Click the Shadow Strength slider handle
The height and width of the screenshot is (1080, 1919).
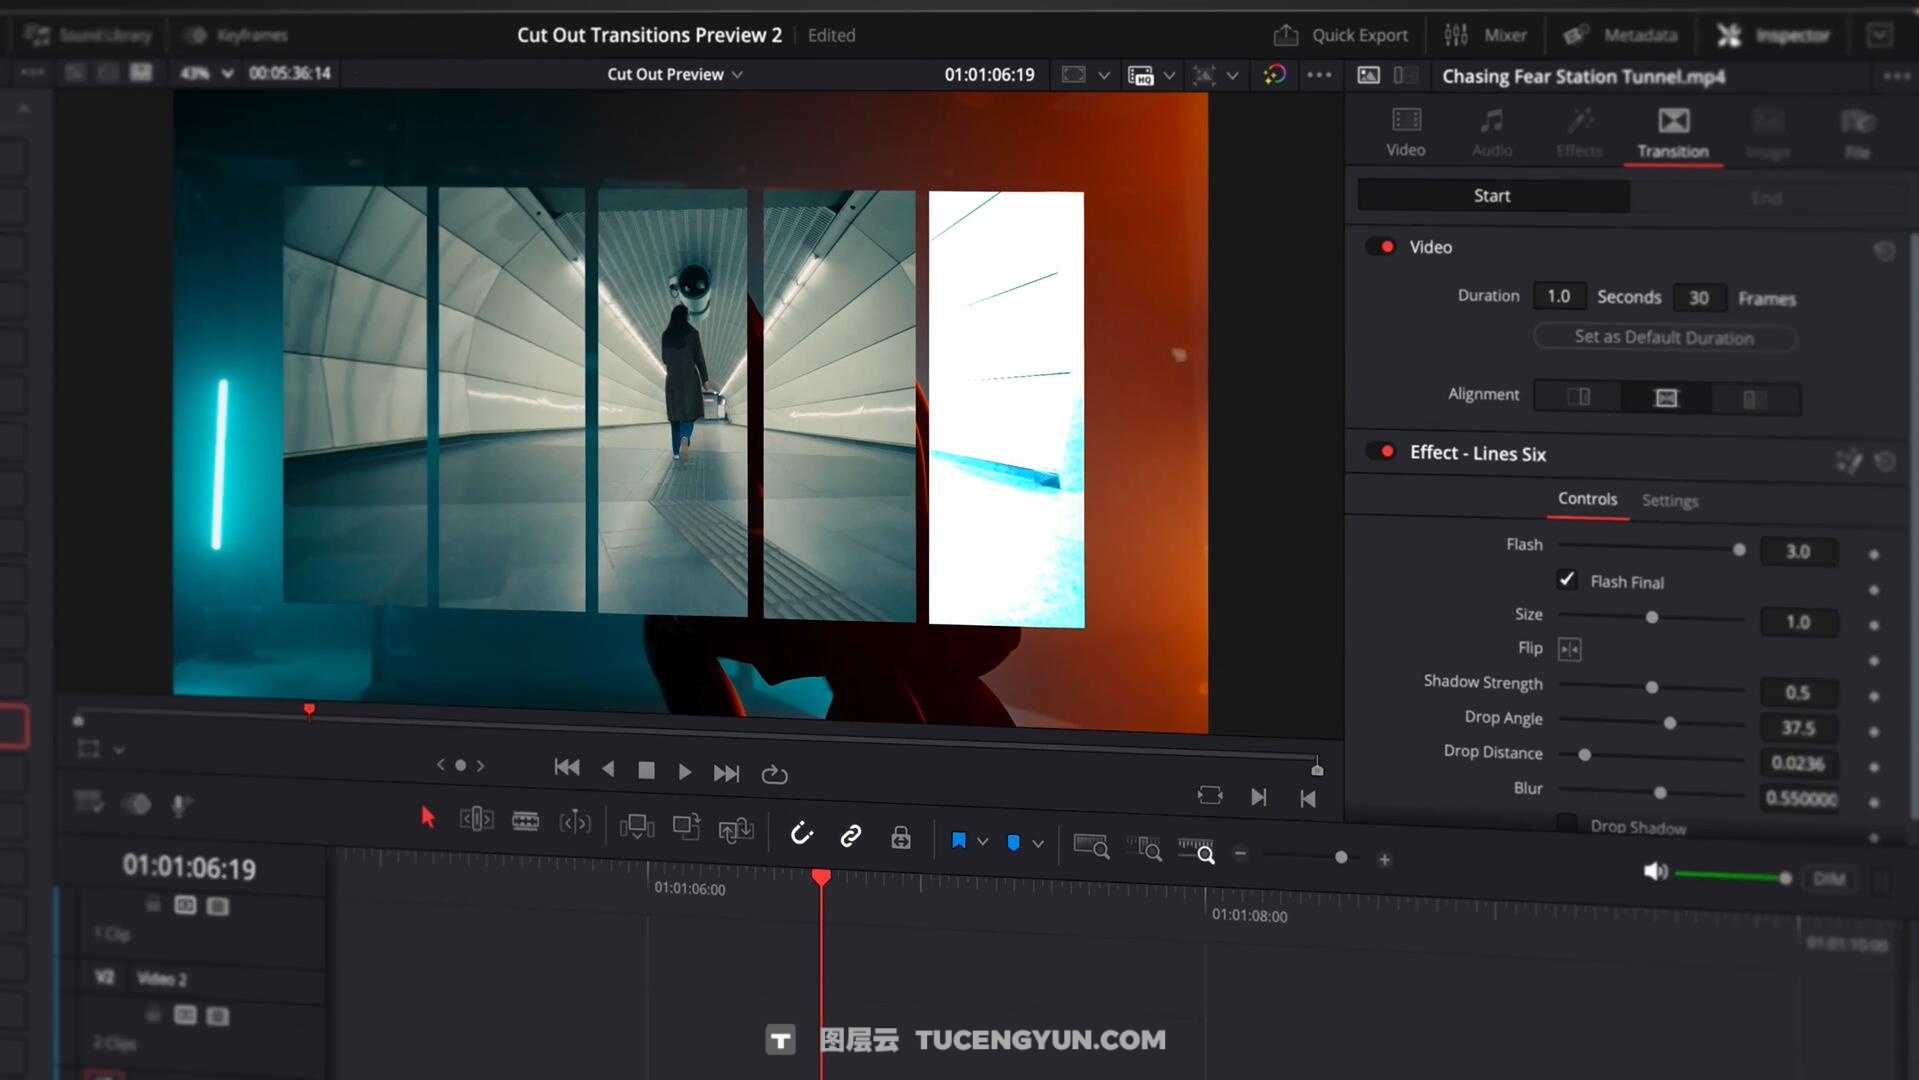[1652, 687]
